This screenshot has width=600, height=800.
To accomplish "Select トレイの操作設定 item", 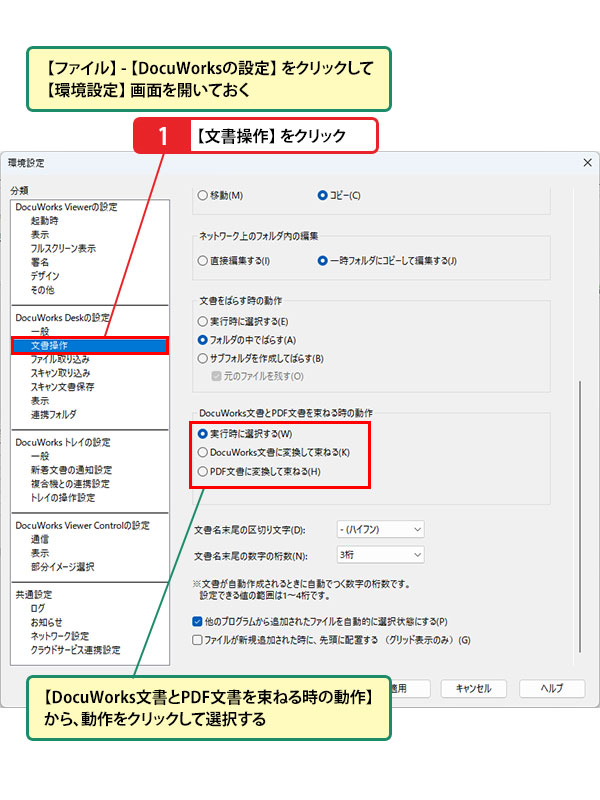I will point(63,497).
